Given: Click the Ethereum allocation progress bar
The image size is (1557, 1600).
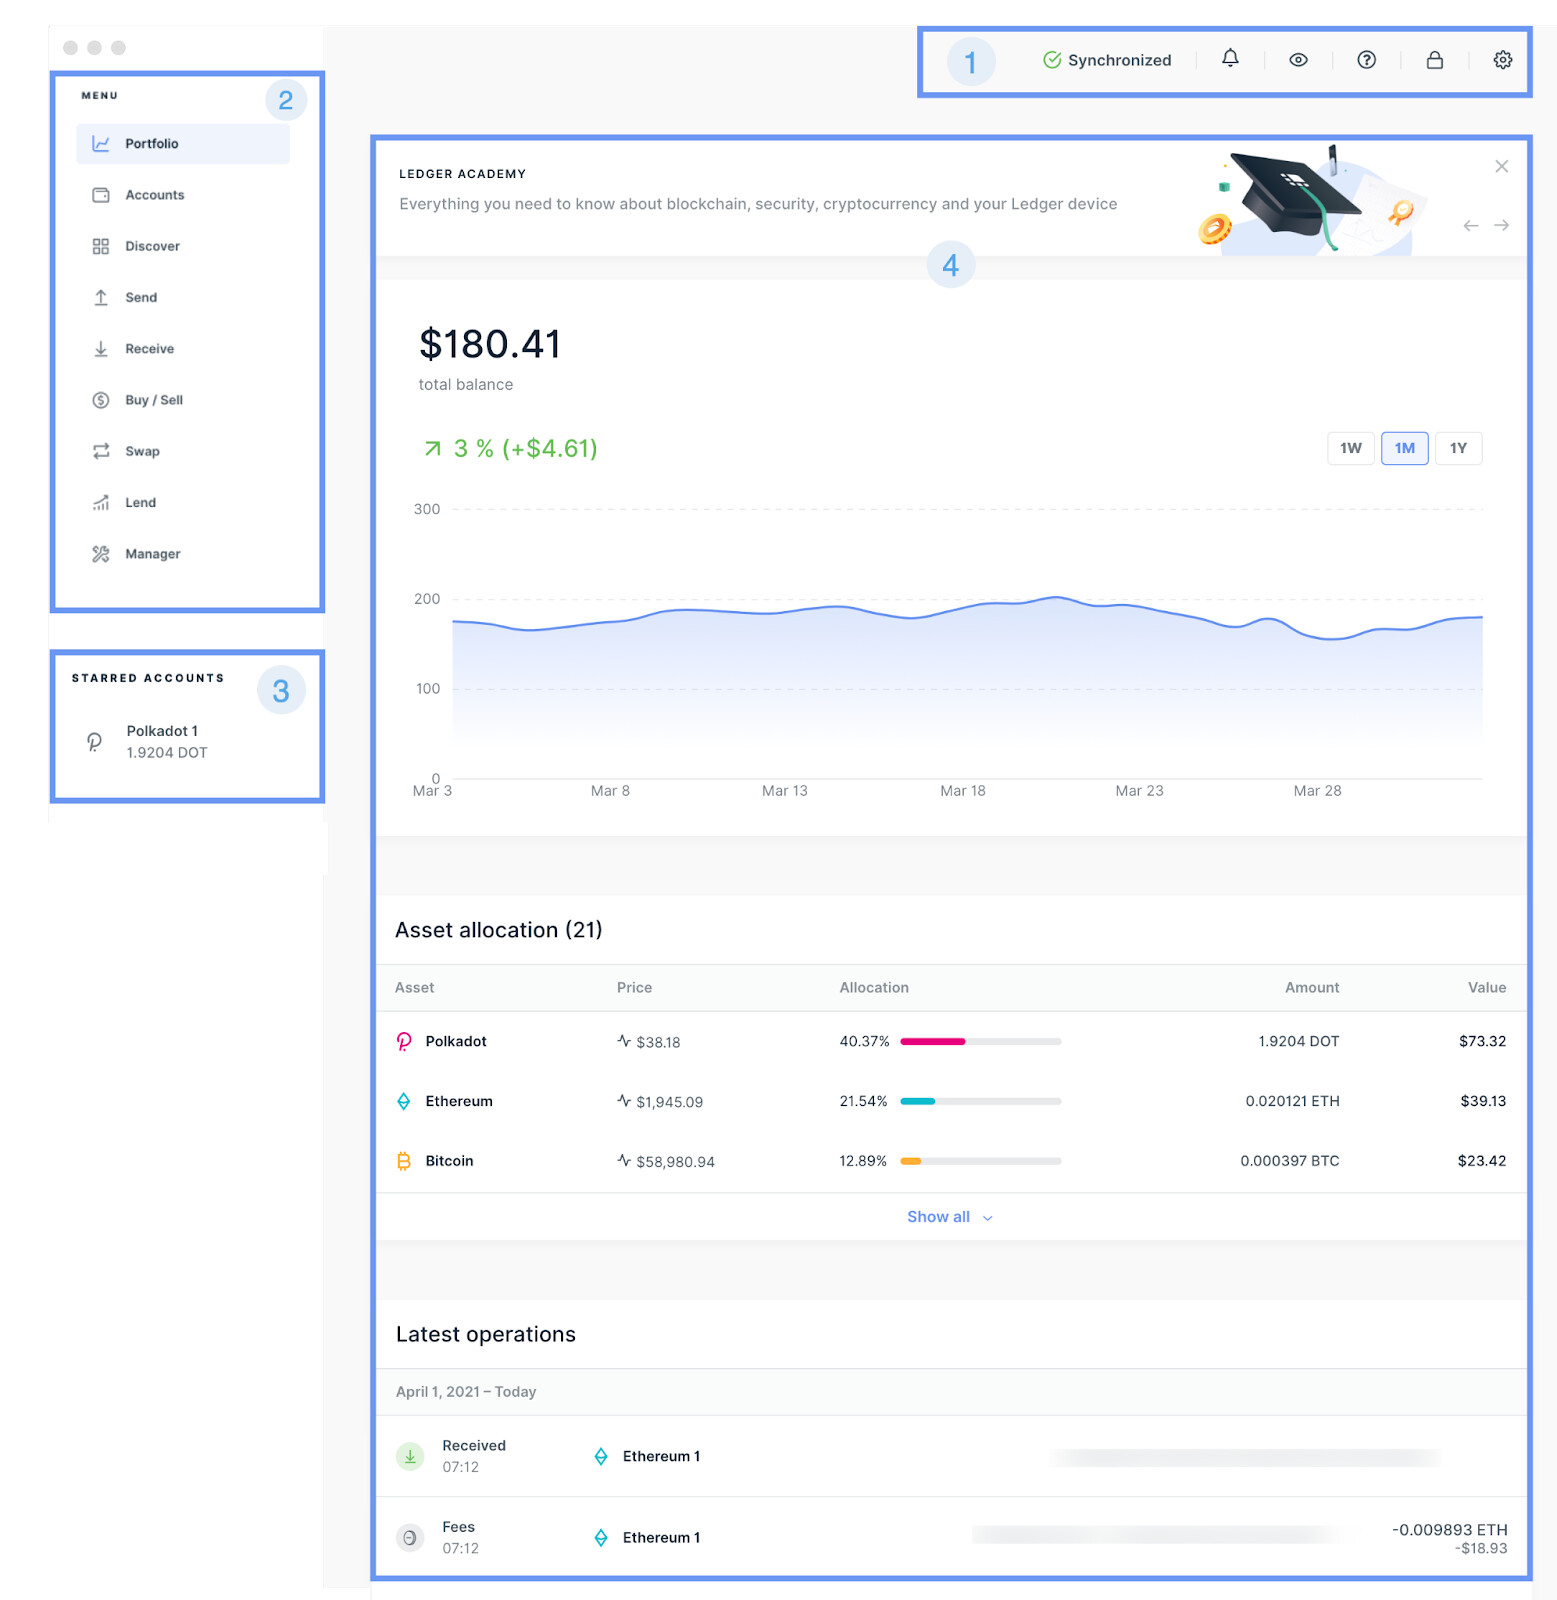Looking at the screenshot, I should pyautogui.click(x=980, y=1101).
